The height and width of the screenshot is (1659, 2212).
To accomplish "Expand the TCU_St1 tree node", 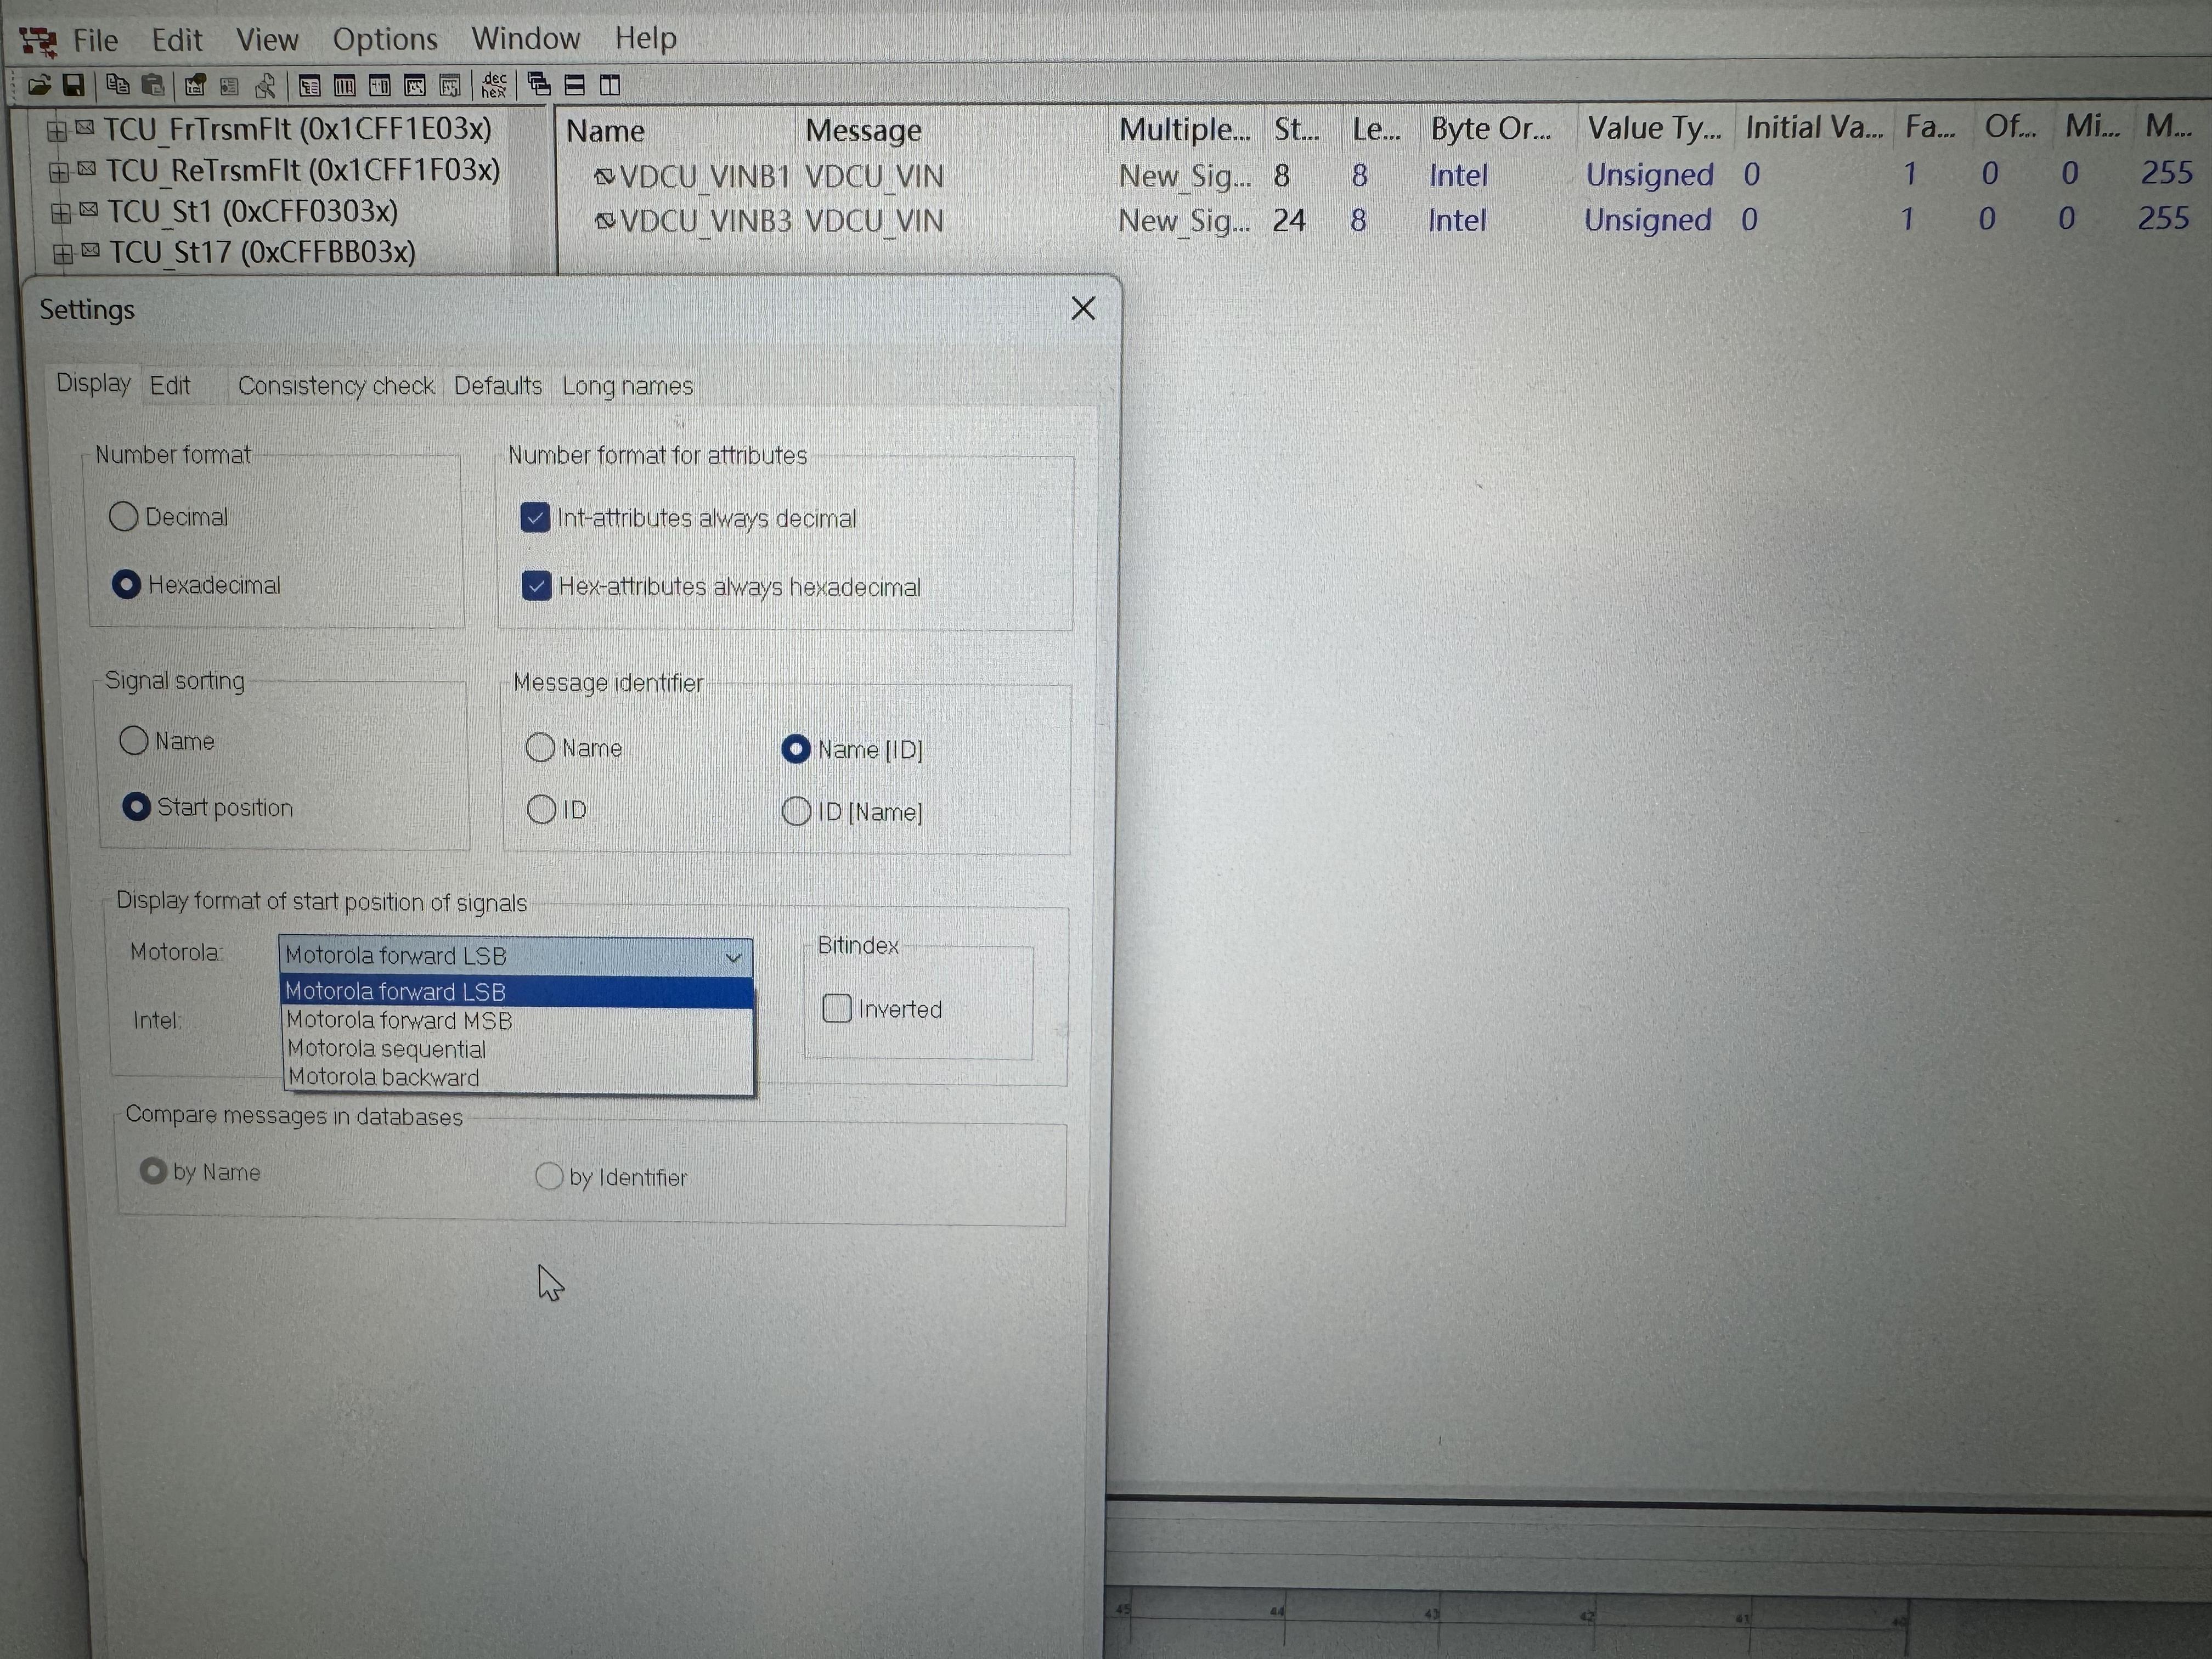I will point(61,213).
